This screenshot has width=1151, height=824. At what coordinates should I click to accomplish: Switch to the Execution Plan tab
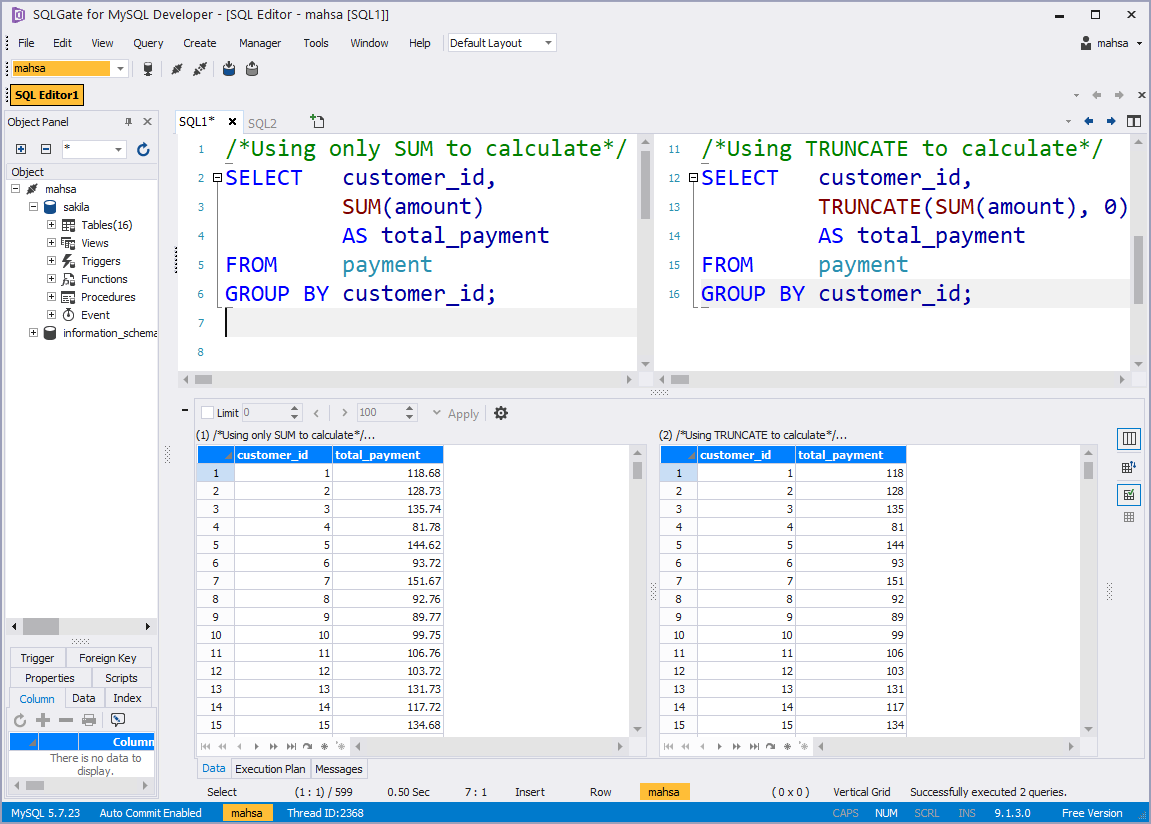tap(270, 768)
